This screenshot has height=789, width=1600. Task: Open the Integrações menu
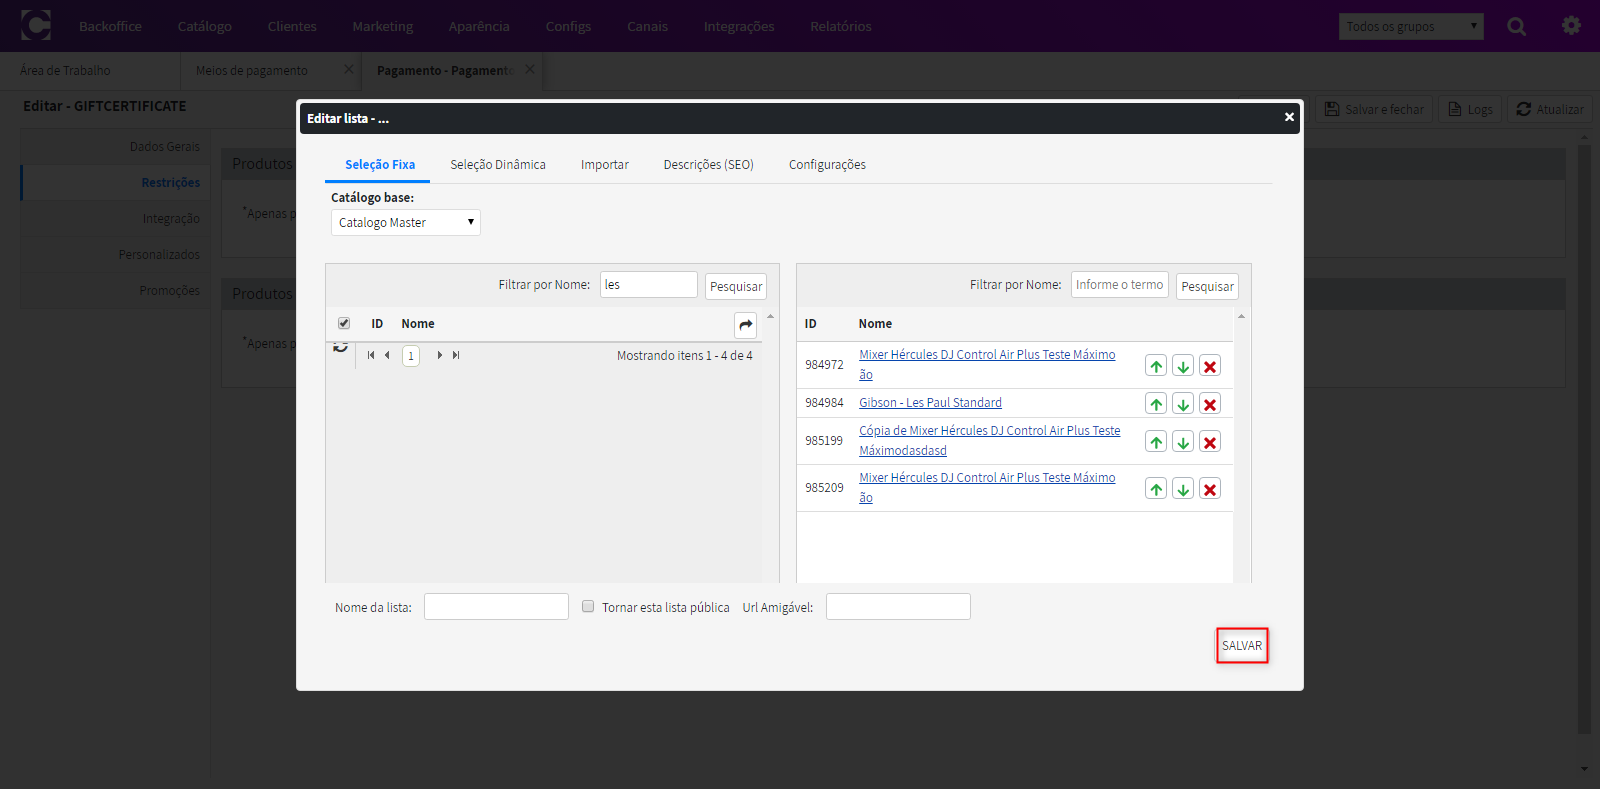point(739,26)
